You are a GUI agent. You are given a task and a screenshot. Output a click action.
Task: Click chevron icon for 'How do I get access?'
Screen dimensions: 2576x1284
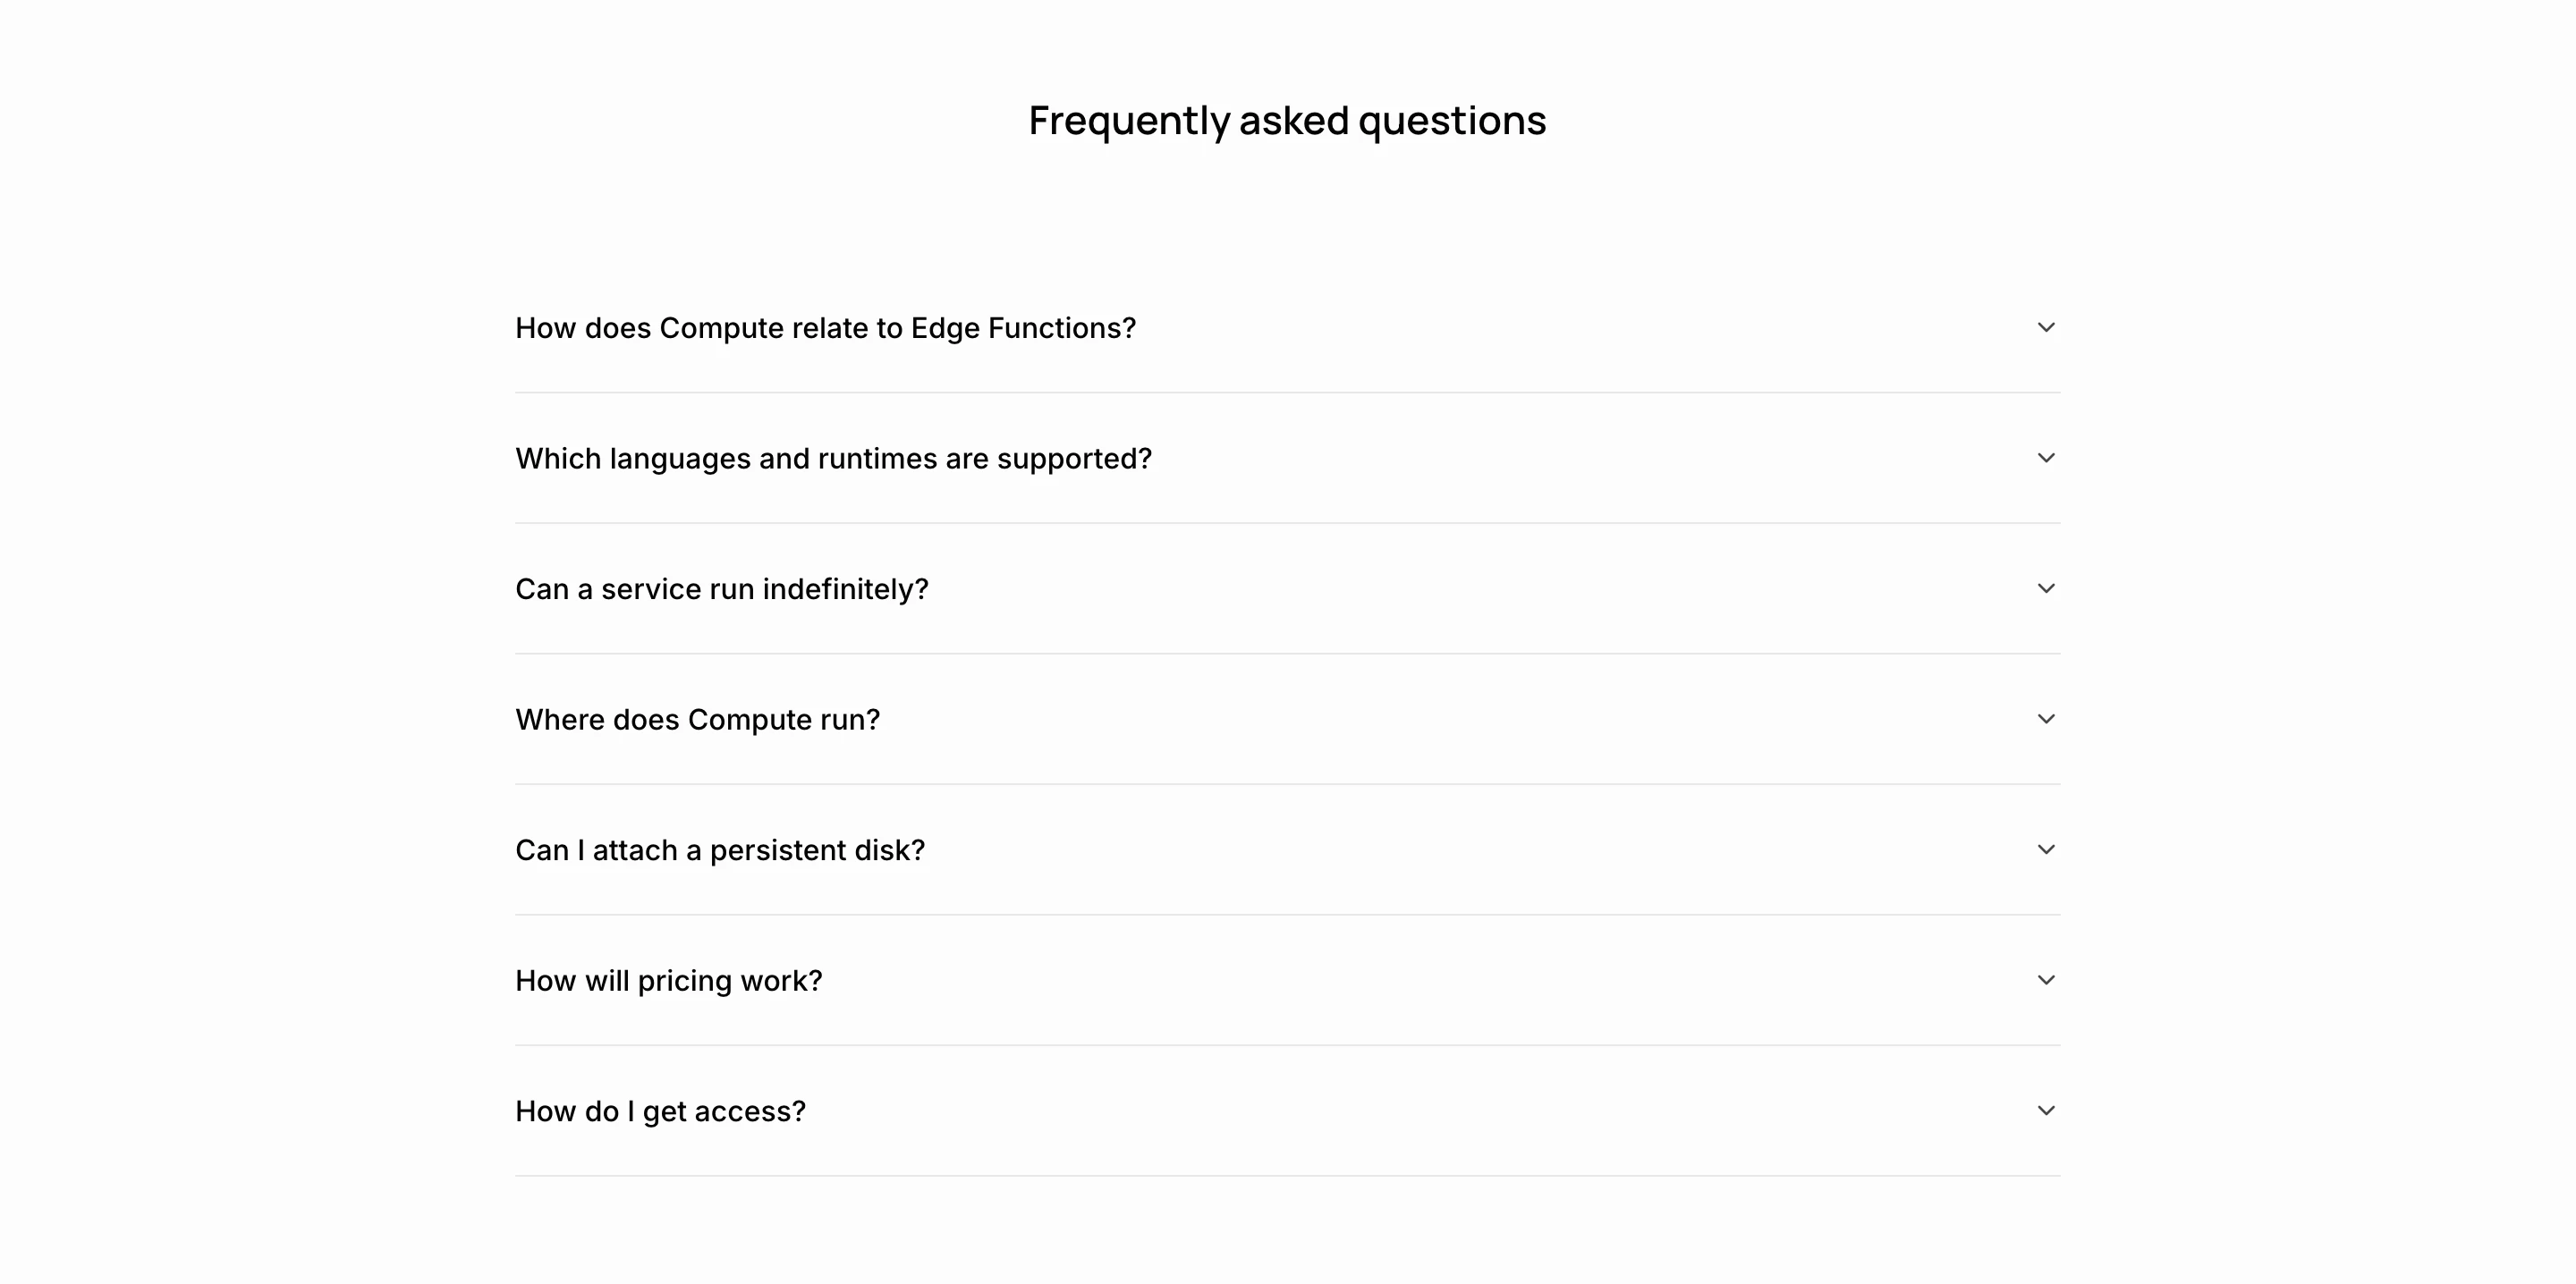[2046, 1111]
